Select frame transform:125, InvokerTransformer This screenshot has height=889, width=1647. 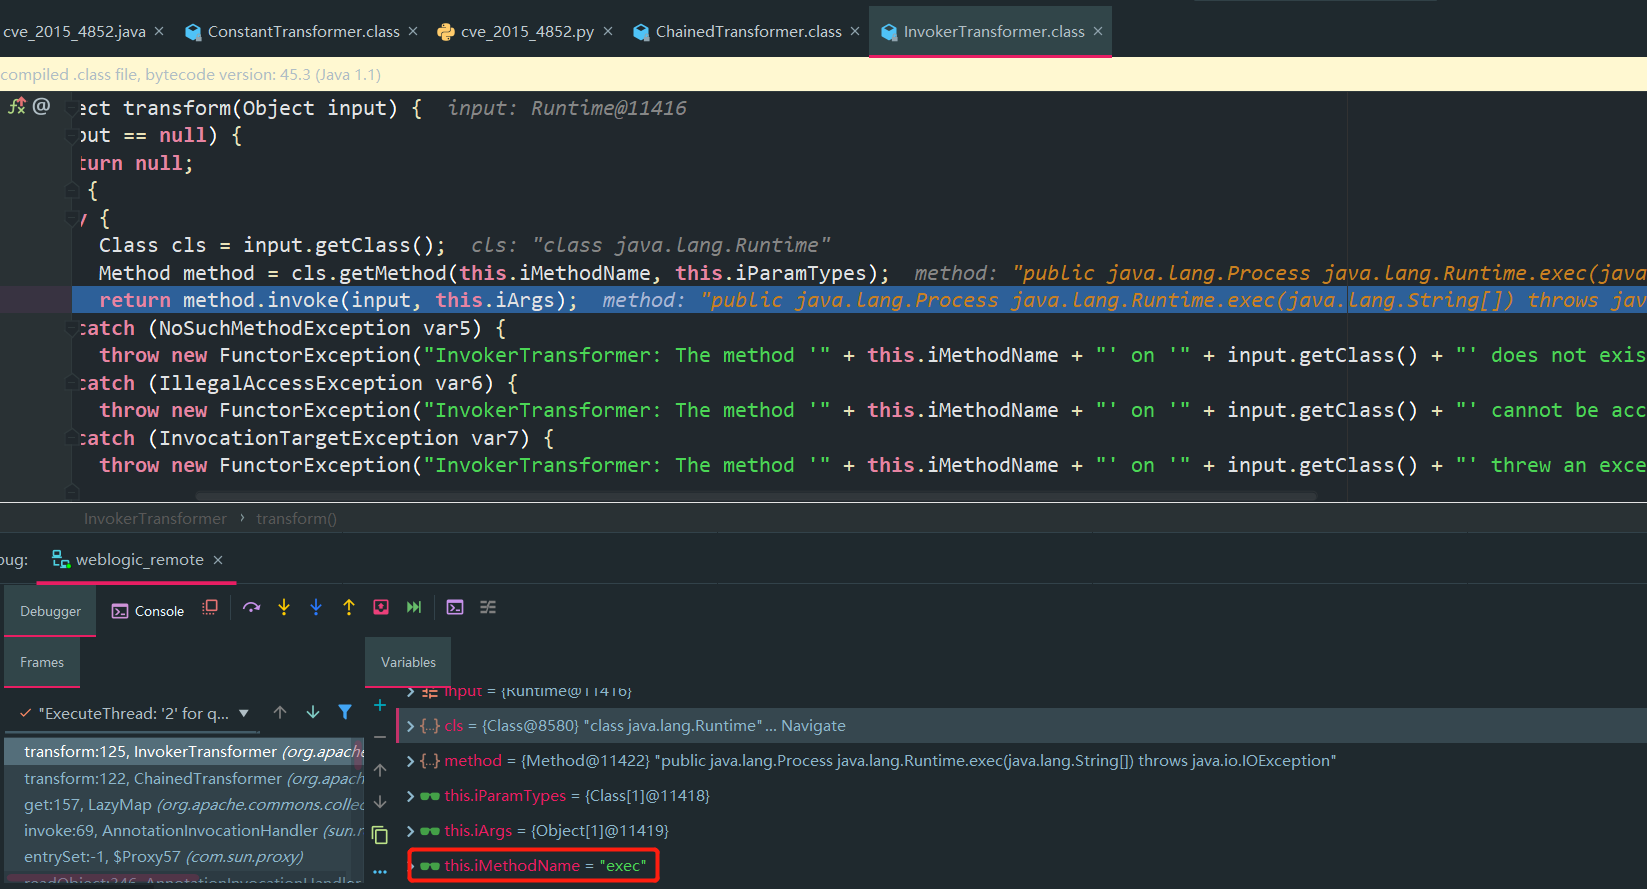185,752
